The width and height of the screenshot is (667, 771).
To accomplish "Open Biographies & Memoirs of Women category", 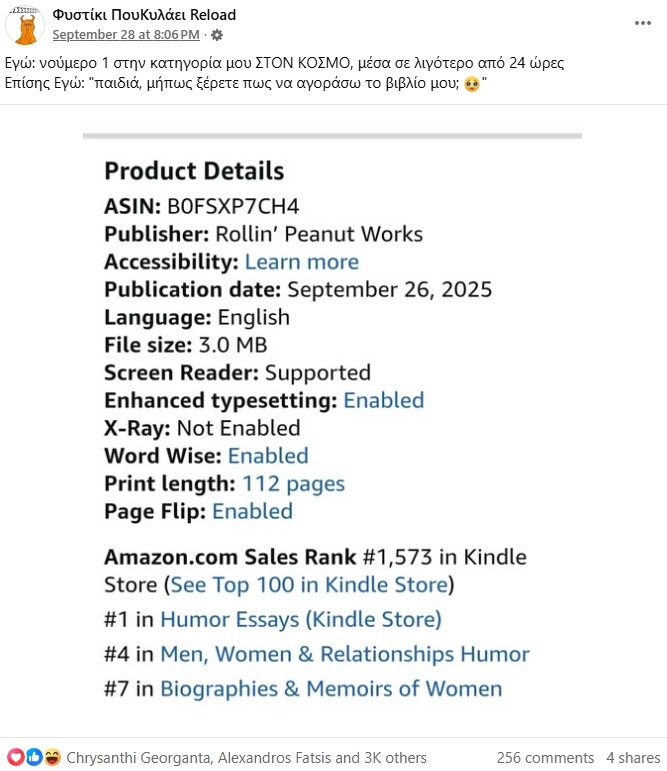I will coord(331,689).
